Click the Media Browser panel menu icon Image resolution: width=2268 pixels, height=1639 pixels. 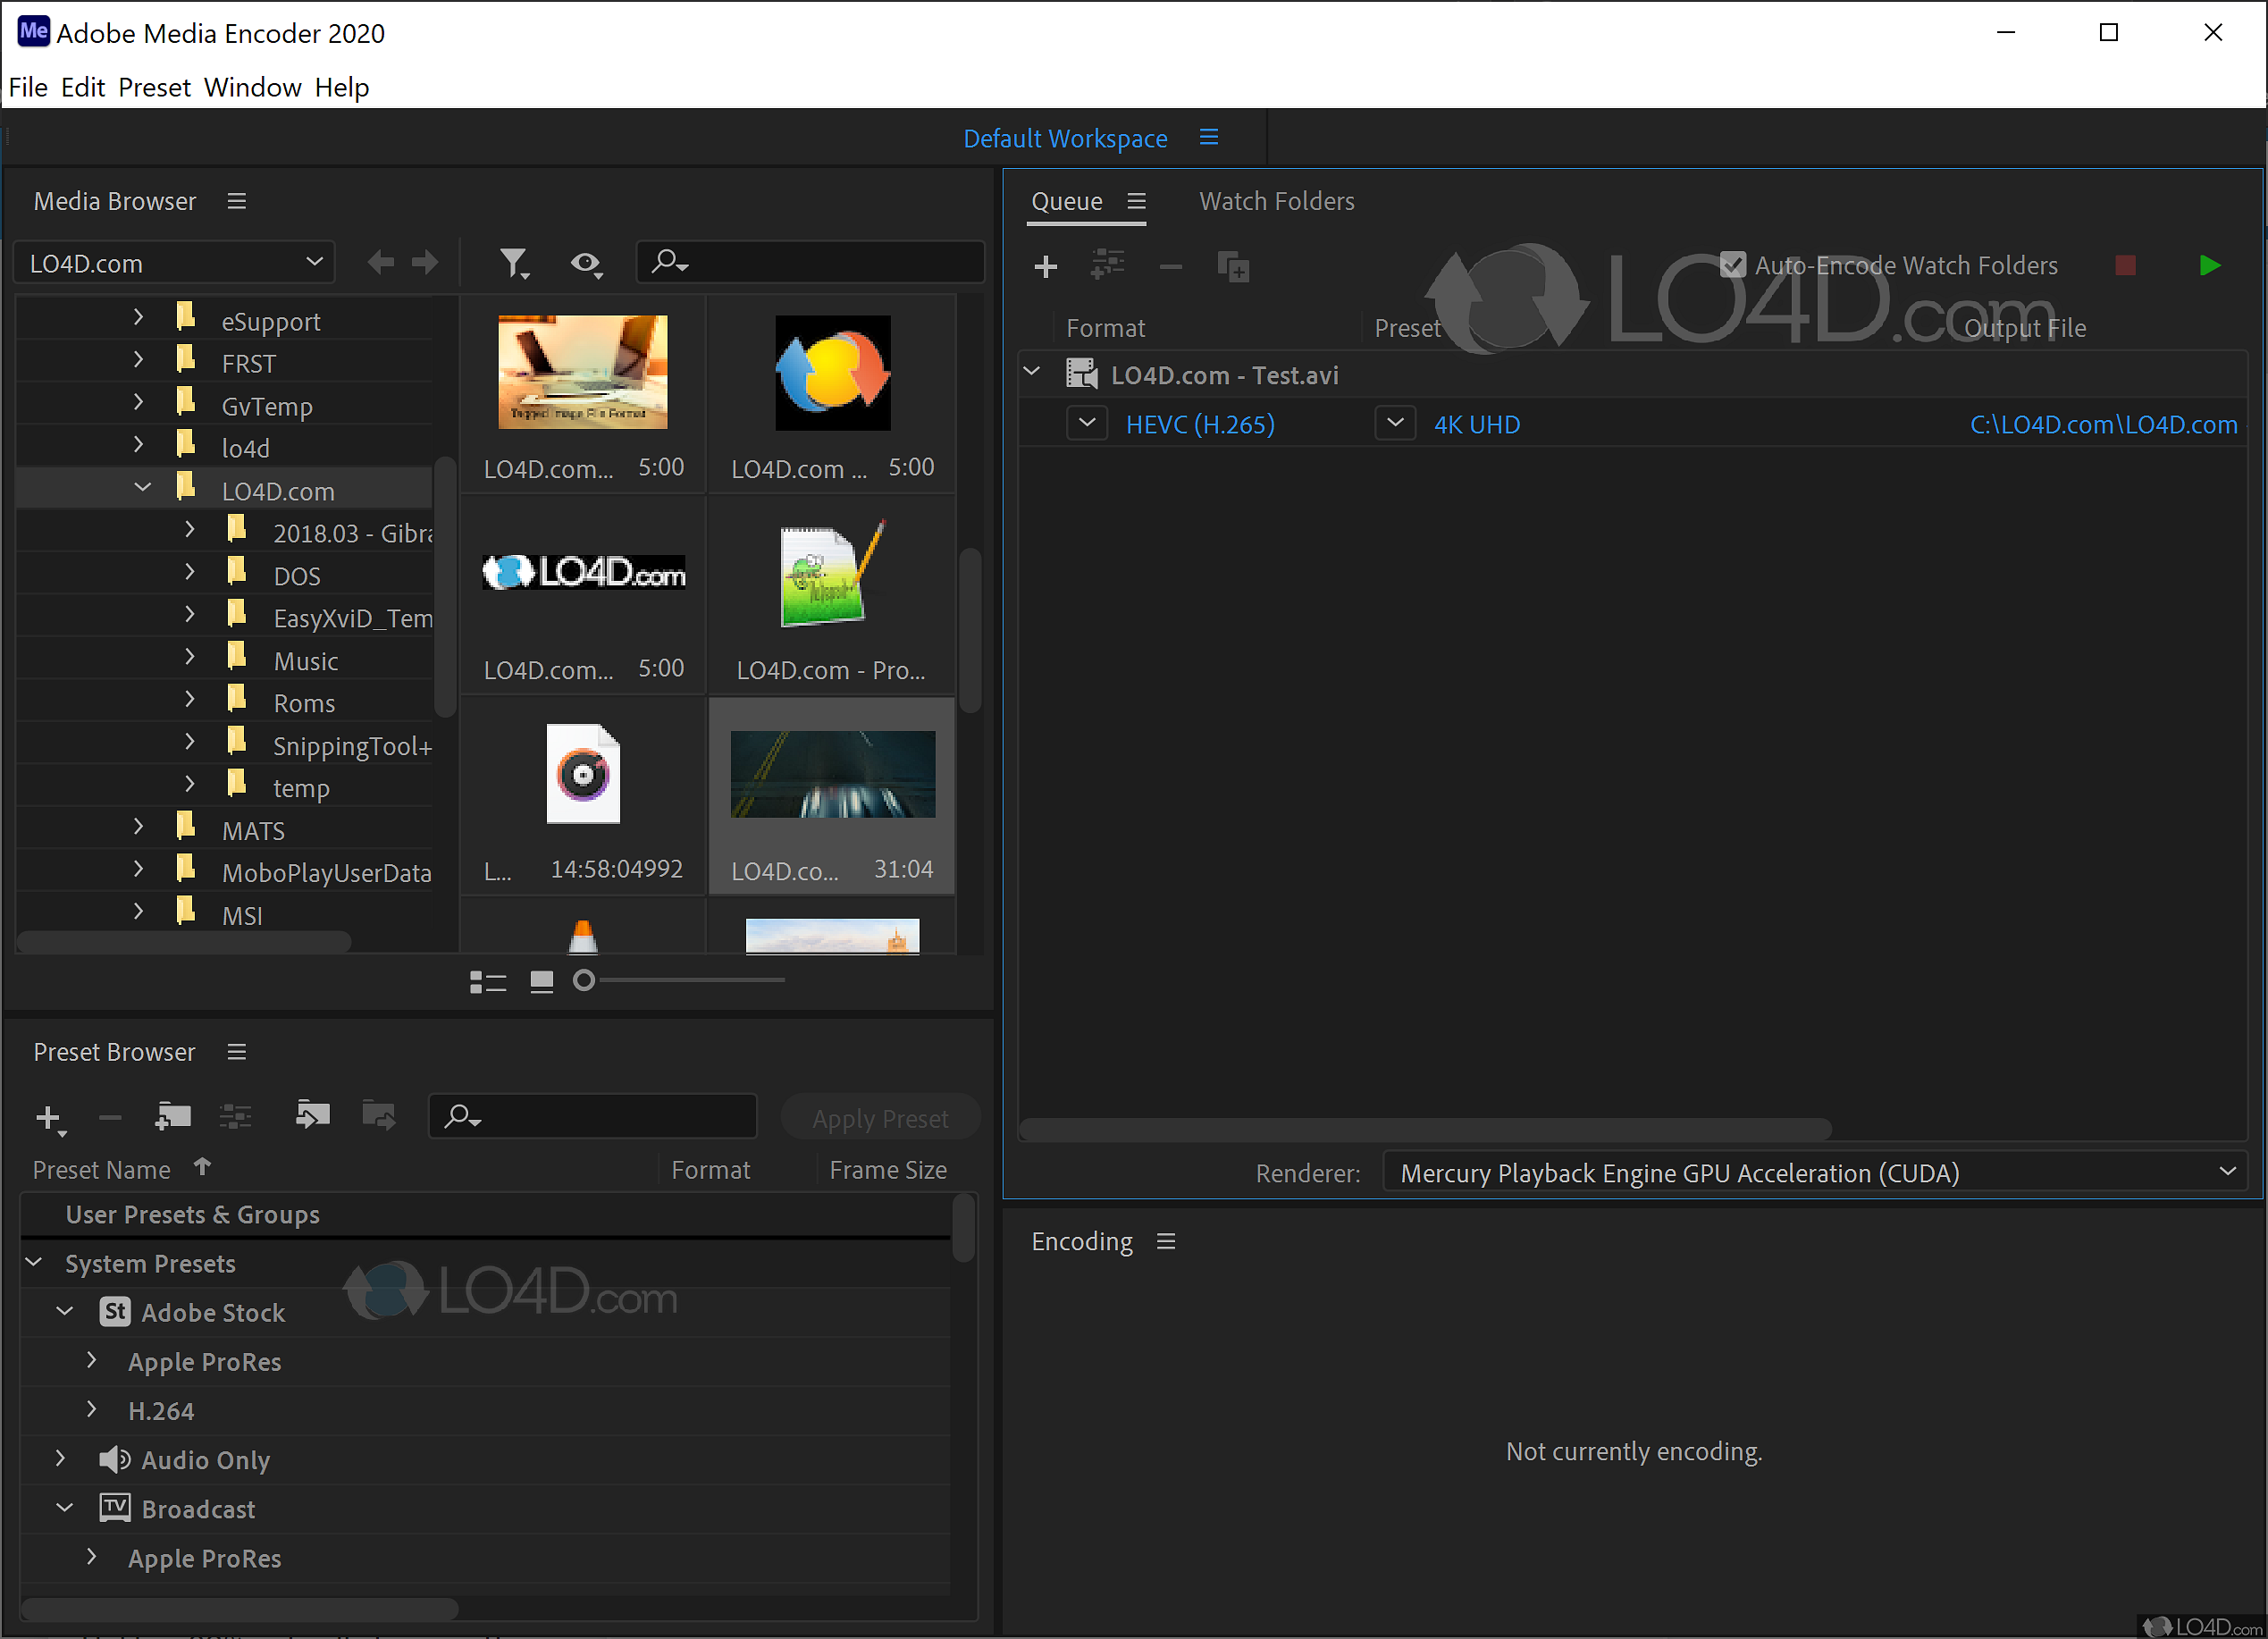(x=238, y=199)
